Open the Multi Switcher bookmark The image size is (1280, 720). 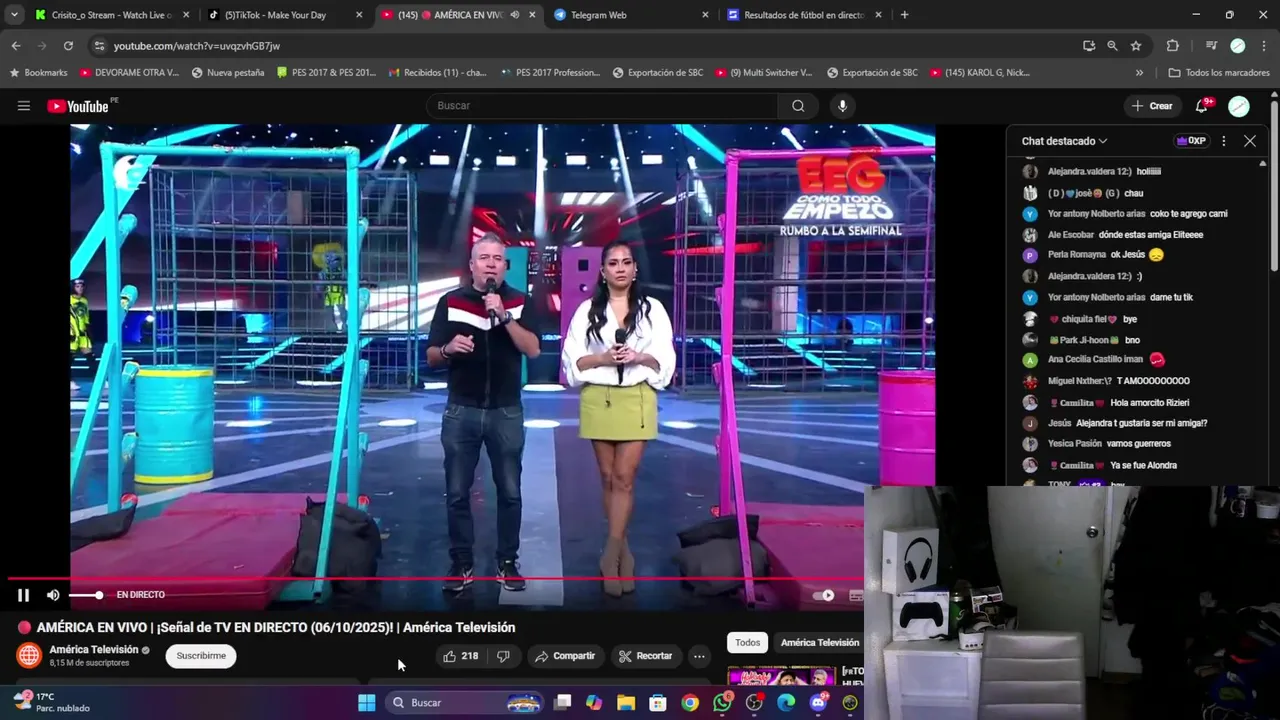764,73
